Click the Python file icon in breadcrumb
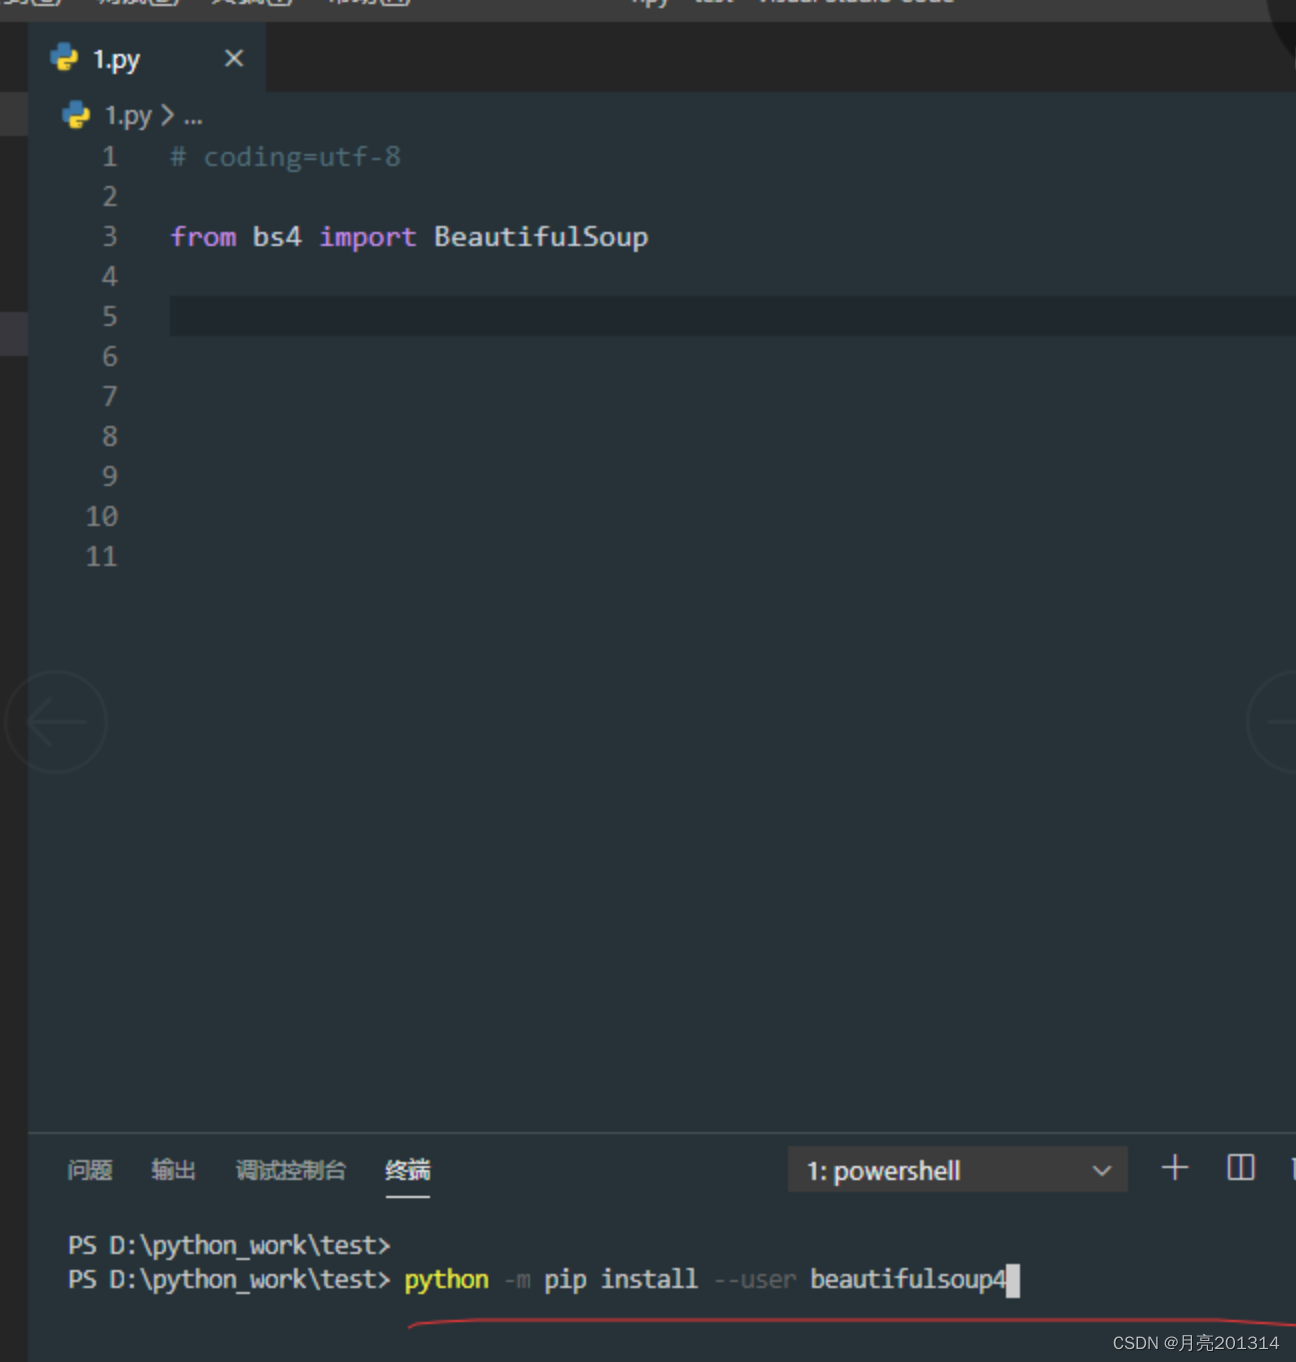Viewport: 1296px width, 1362px height. pyautogui.click(x=76, y=116)
